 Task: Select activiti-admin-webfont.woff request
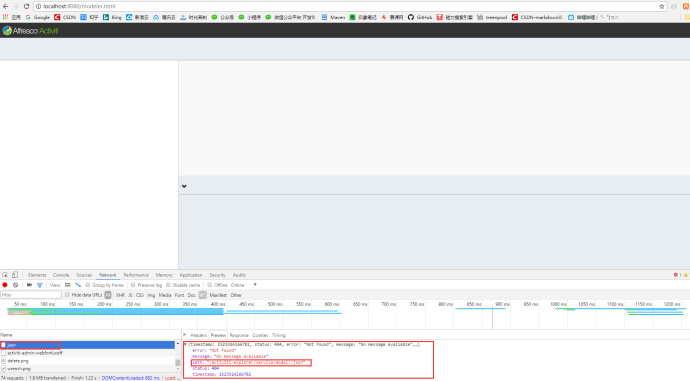88,353
